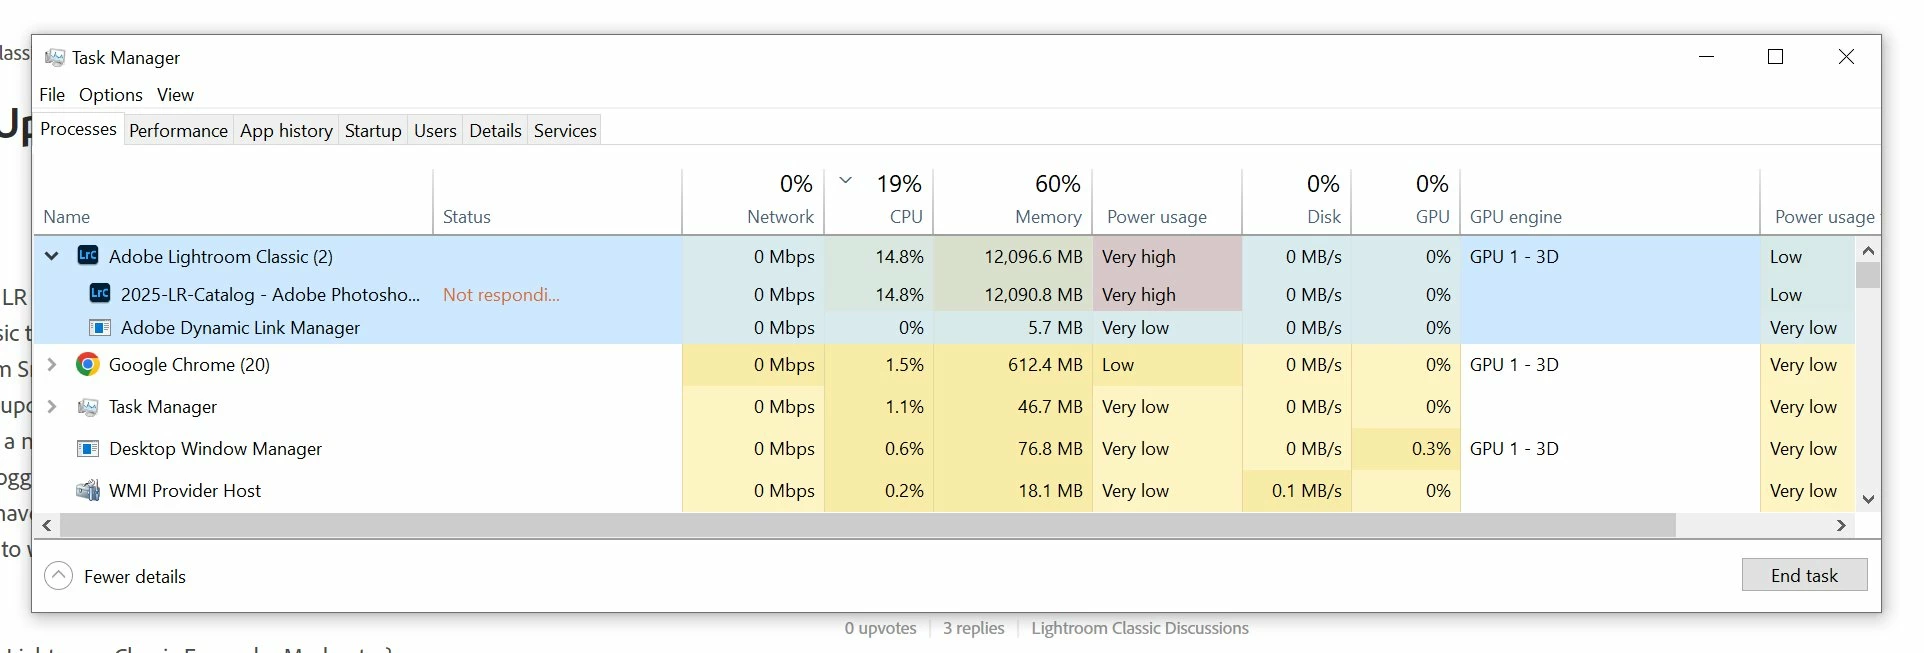This screenshot has height=653, width=1924.
Task: Sort by the Disk column header
Action: click(1297, 202)
